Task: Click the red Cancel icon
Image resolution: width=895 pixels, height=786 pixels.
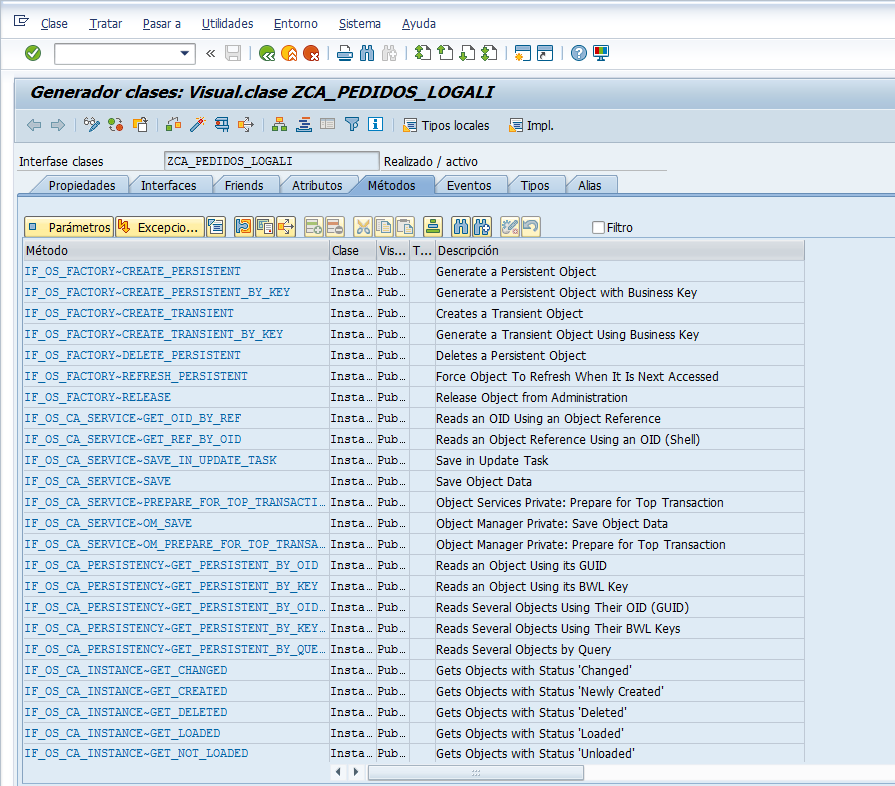Action: tap(311, 54)
